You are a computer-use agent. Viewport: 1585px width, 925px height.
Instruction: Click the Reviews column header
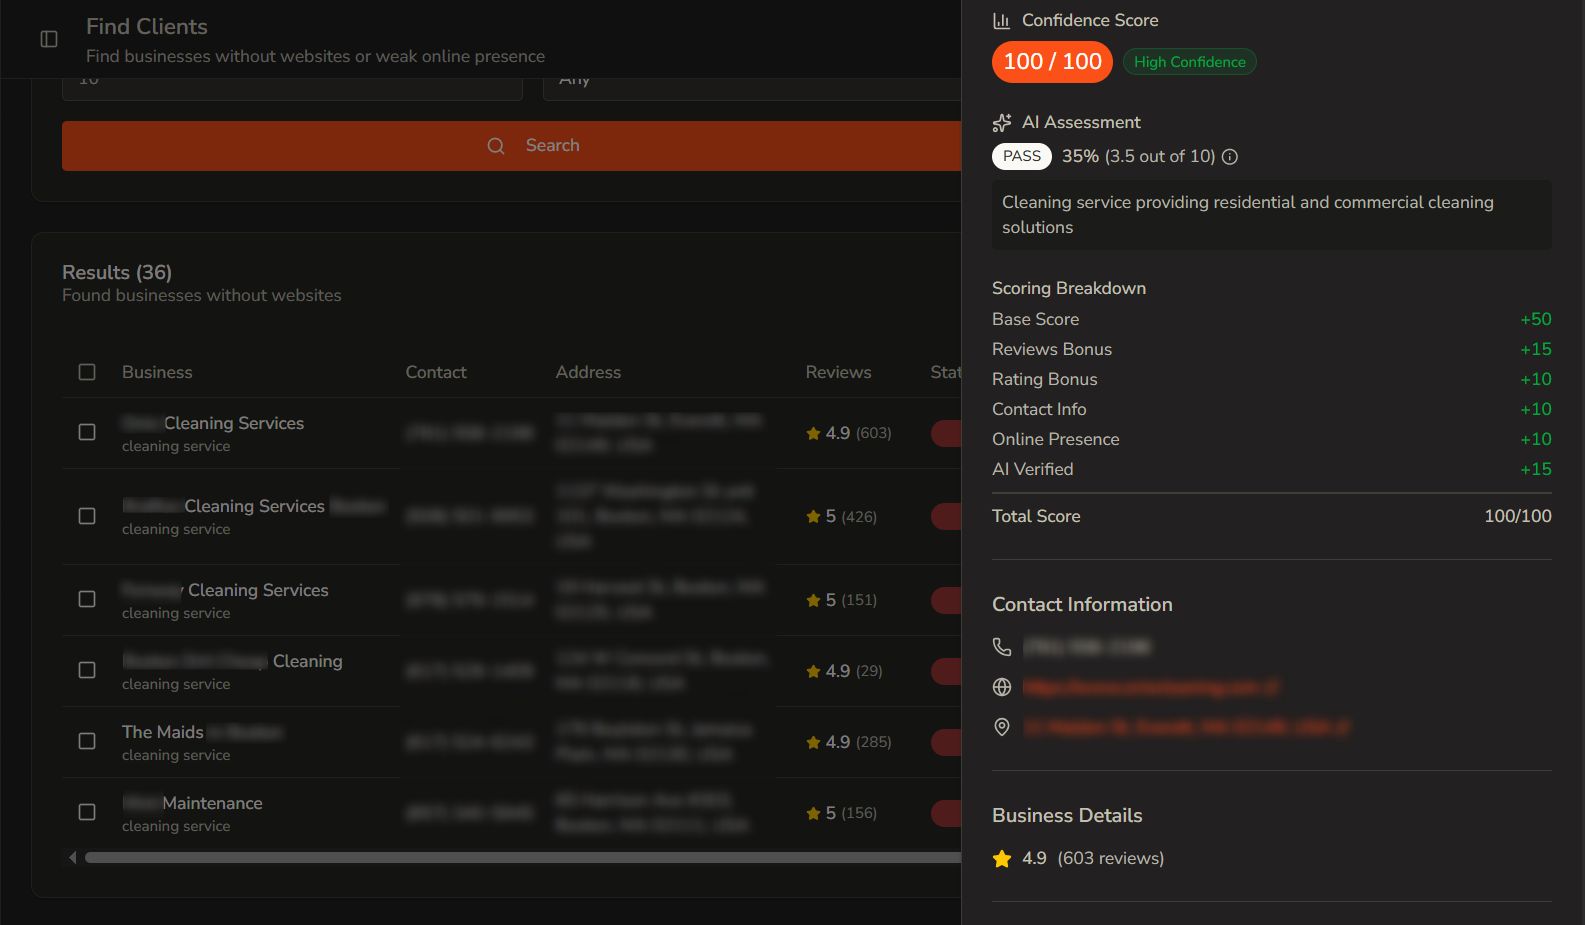pos(838,372)
